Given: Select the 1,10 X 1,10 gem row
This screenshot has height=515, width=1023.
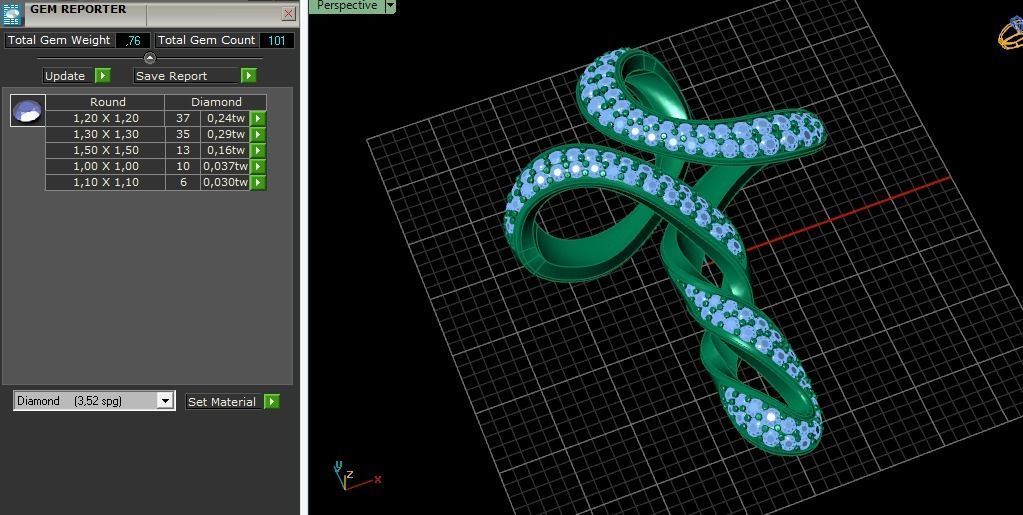Looking at the screenshot, I should pos(156,182).
